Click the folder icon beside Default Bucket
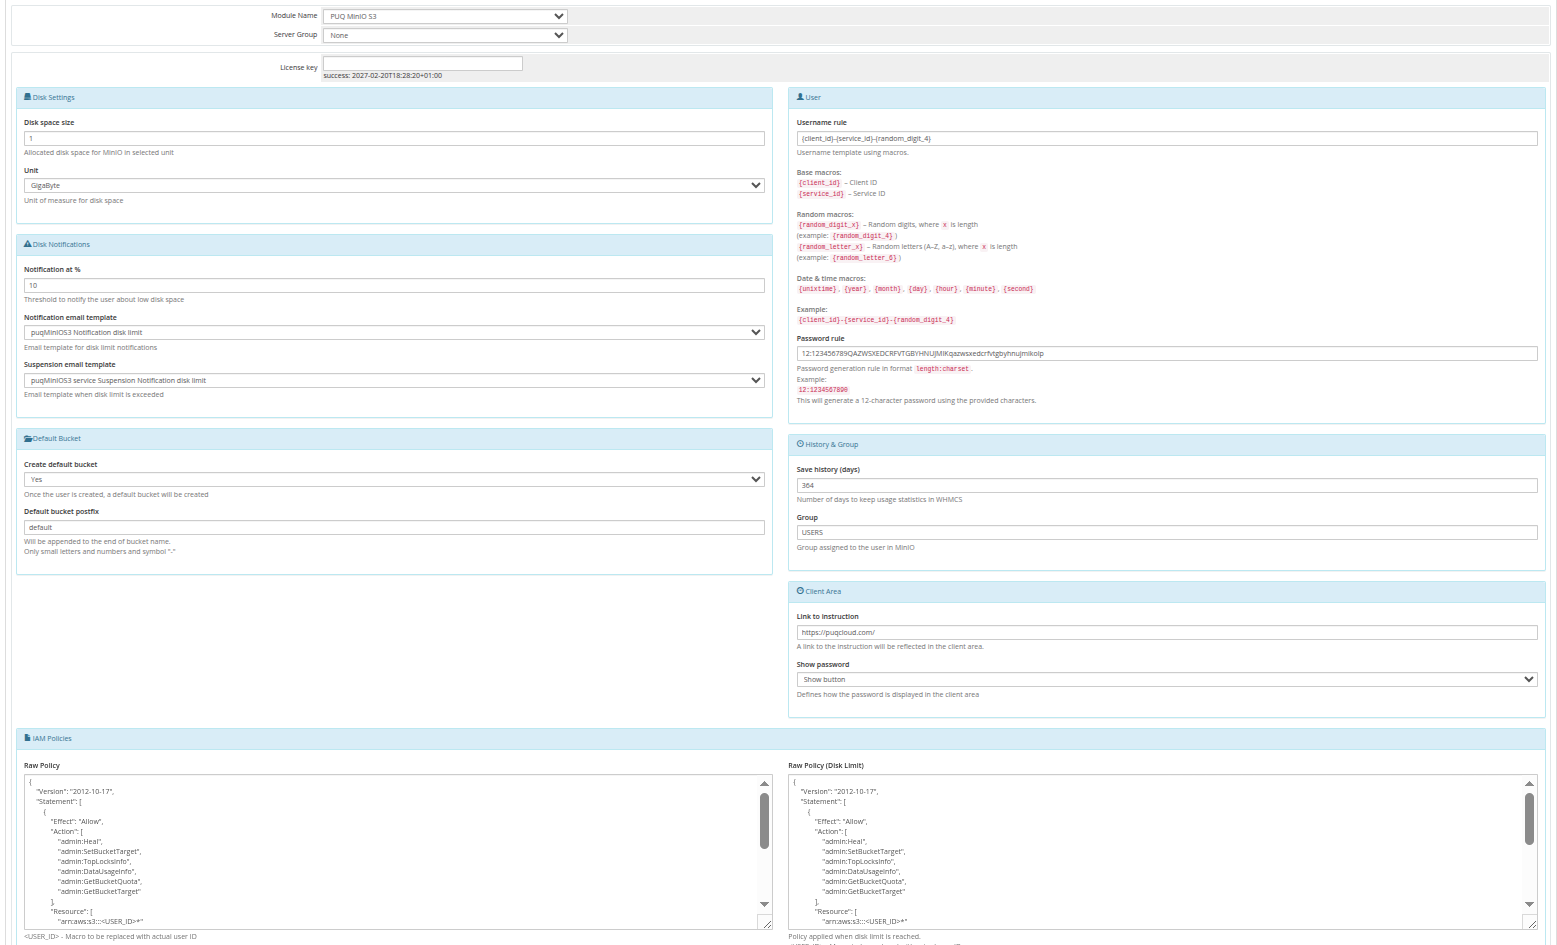This screenshot has width=1557, height=945. pyautogui.click(x=30, y=438)
